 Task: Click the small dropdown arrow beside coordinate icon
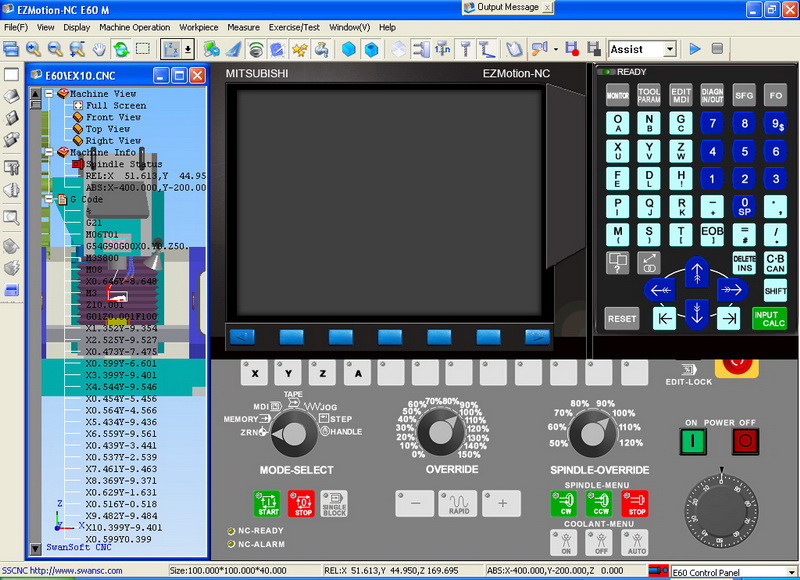(188, 49)
